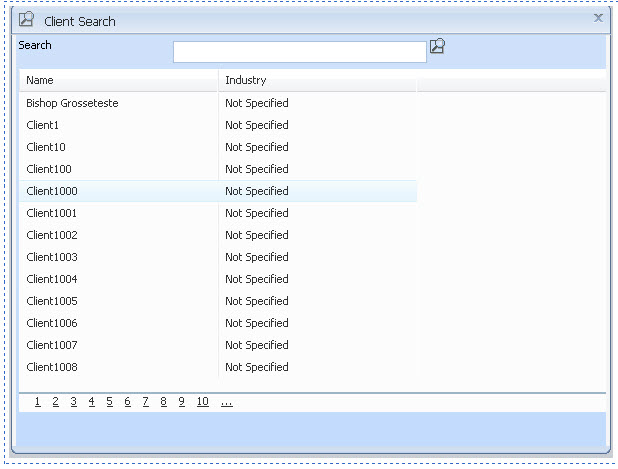Navigate to page 7 of results
Image resolution: width=618 pixels, height=469 pixels.
145,402
